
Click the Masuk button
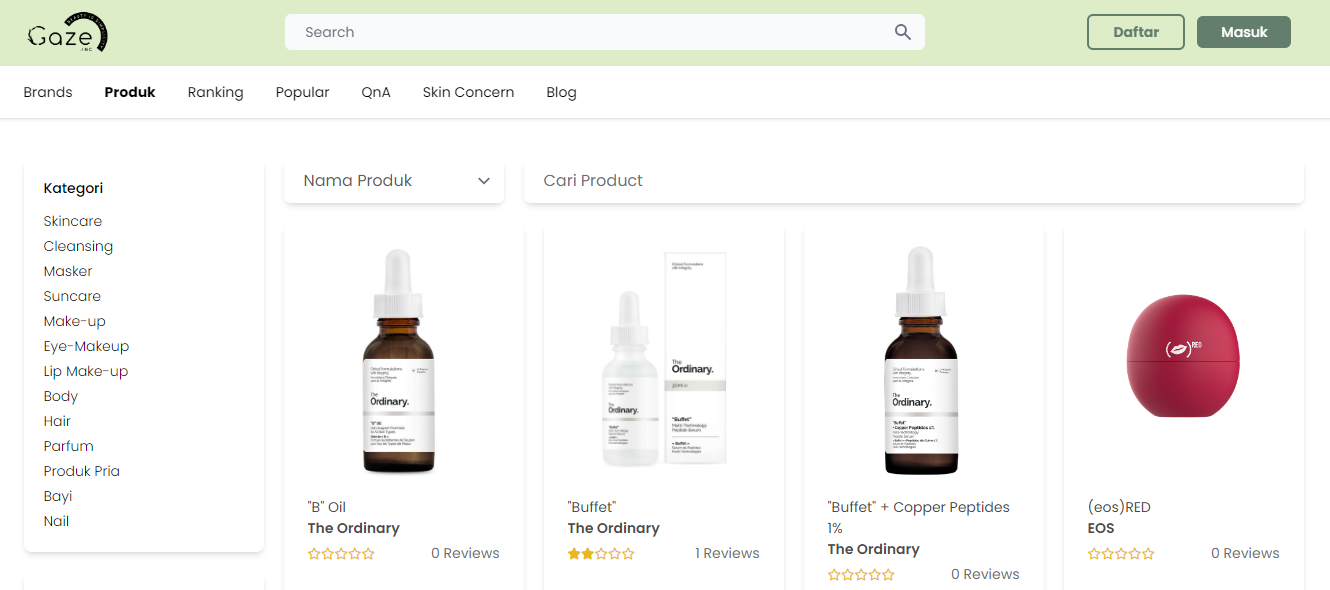(x=1244, y=32)
